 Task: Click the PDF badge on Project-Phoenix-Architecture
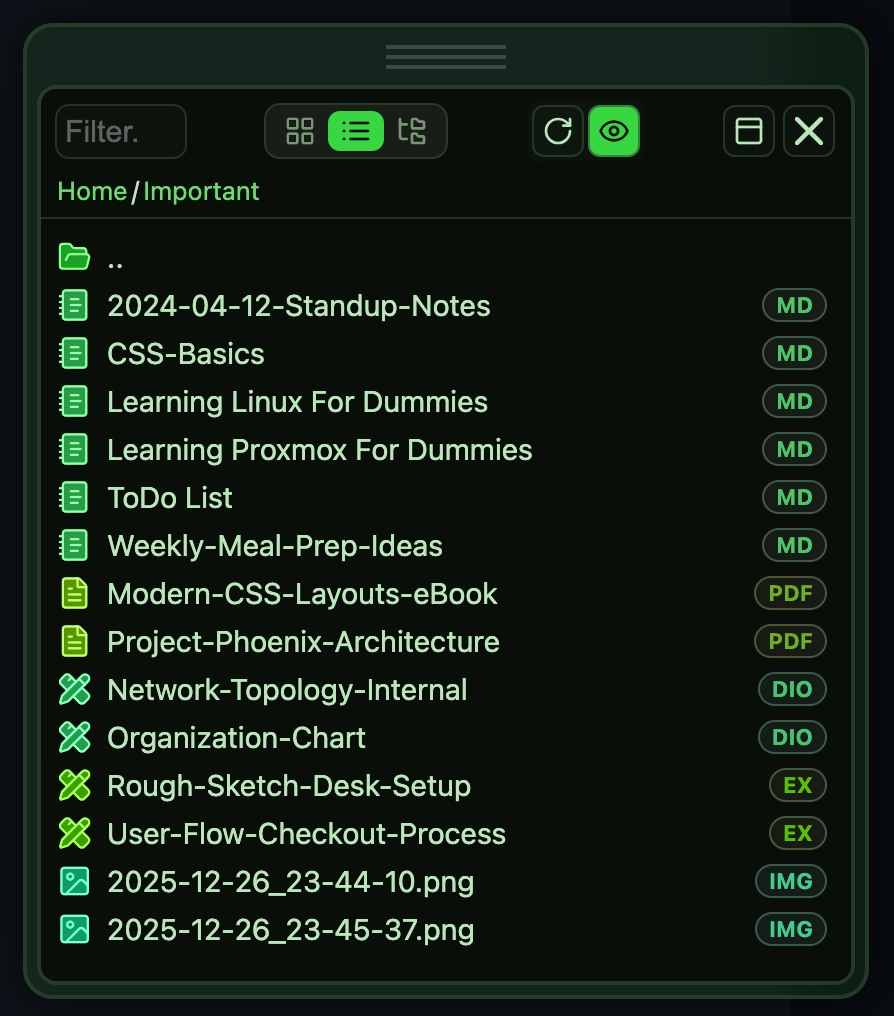pos(790,642)
